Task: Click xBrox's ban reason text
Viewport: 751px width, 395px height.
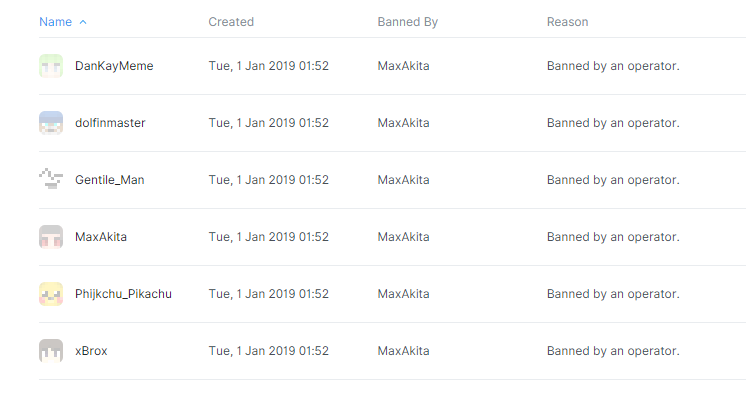Action: click(613, 351)
